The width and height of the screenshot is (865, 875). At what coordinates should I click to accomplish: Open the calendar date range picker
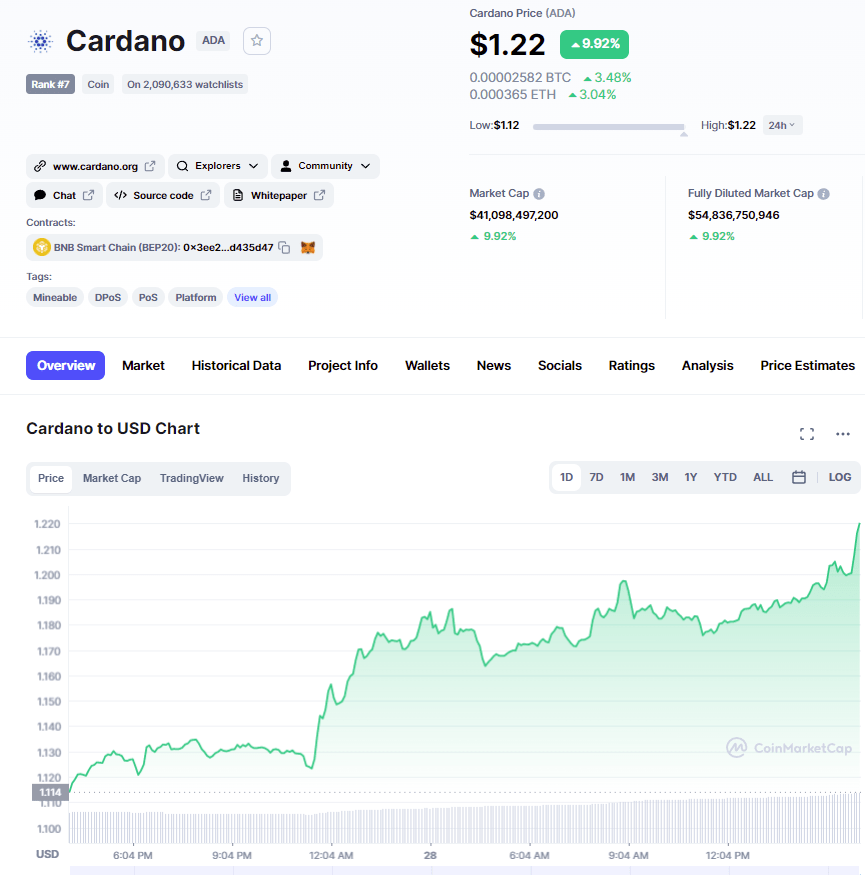[x=799, y=477]
